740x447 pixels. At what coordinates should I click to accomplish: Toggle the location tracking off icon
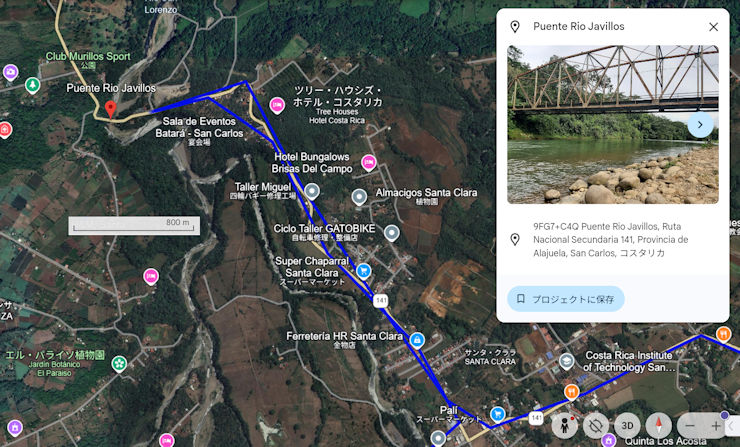pyautogui.click(x=596, y=426)
